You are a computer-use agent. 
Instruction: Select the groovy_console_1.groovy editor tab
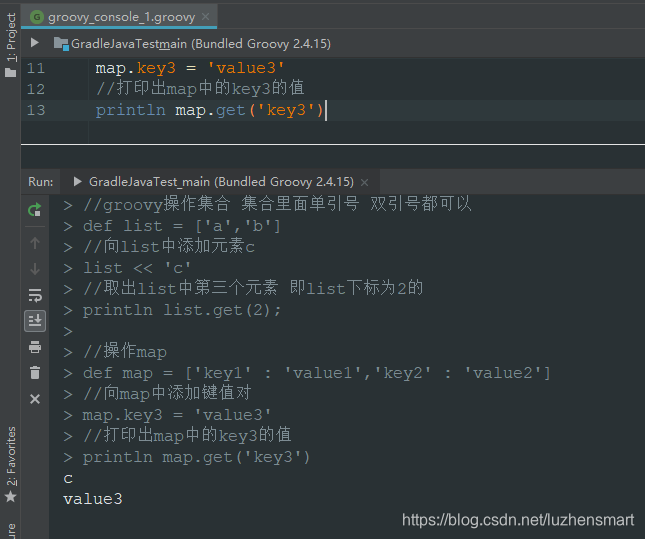point(119,17)
